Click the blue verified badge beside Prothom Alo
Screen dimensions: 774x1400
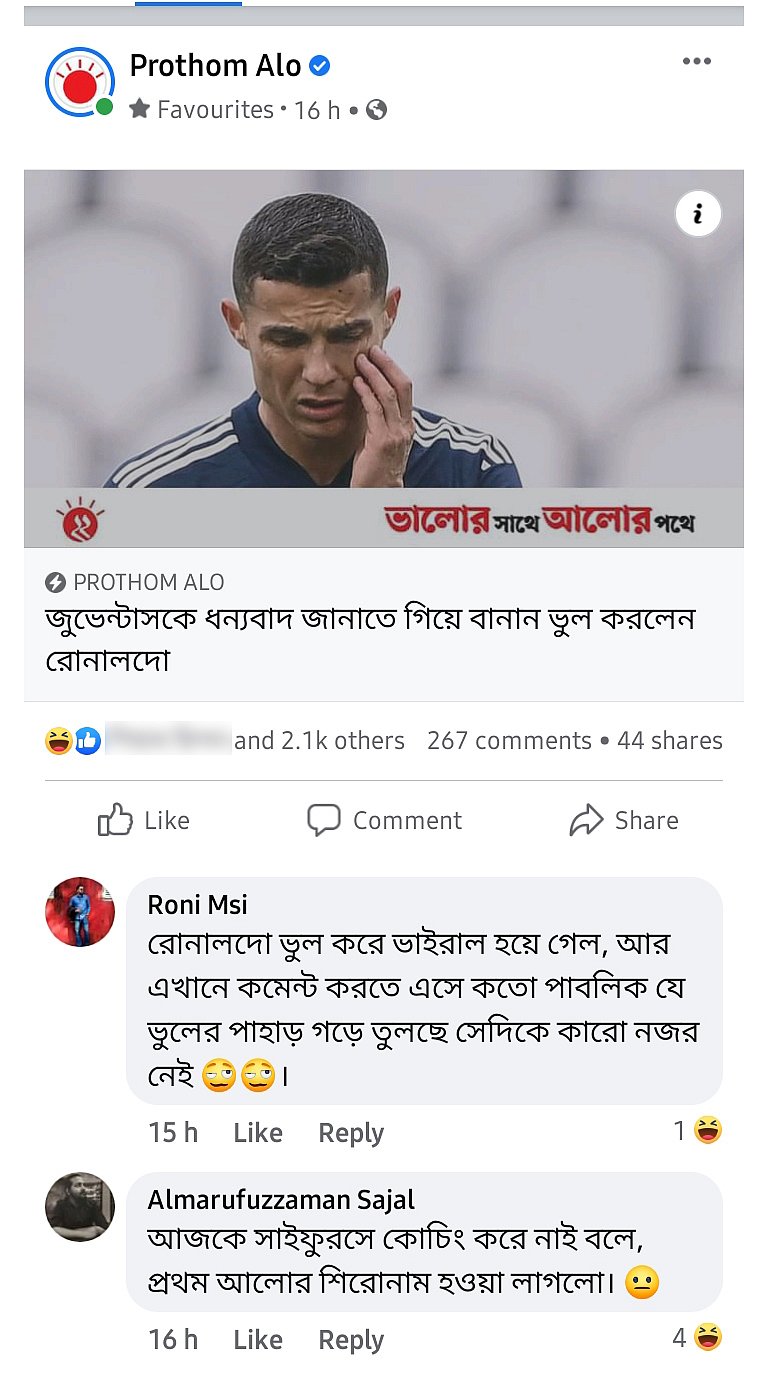pyautogui.click(x=320, y=67)
